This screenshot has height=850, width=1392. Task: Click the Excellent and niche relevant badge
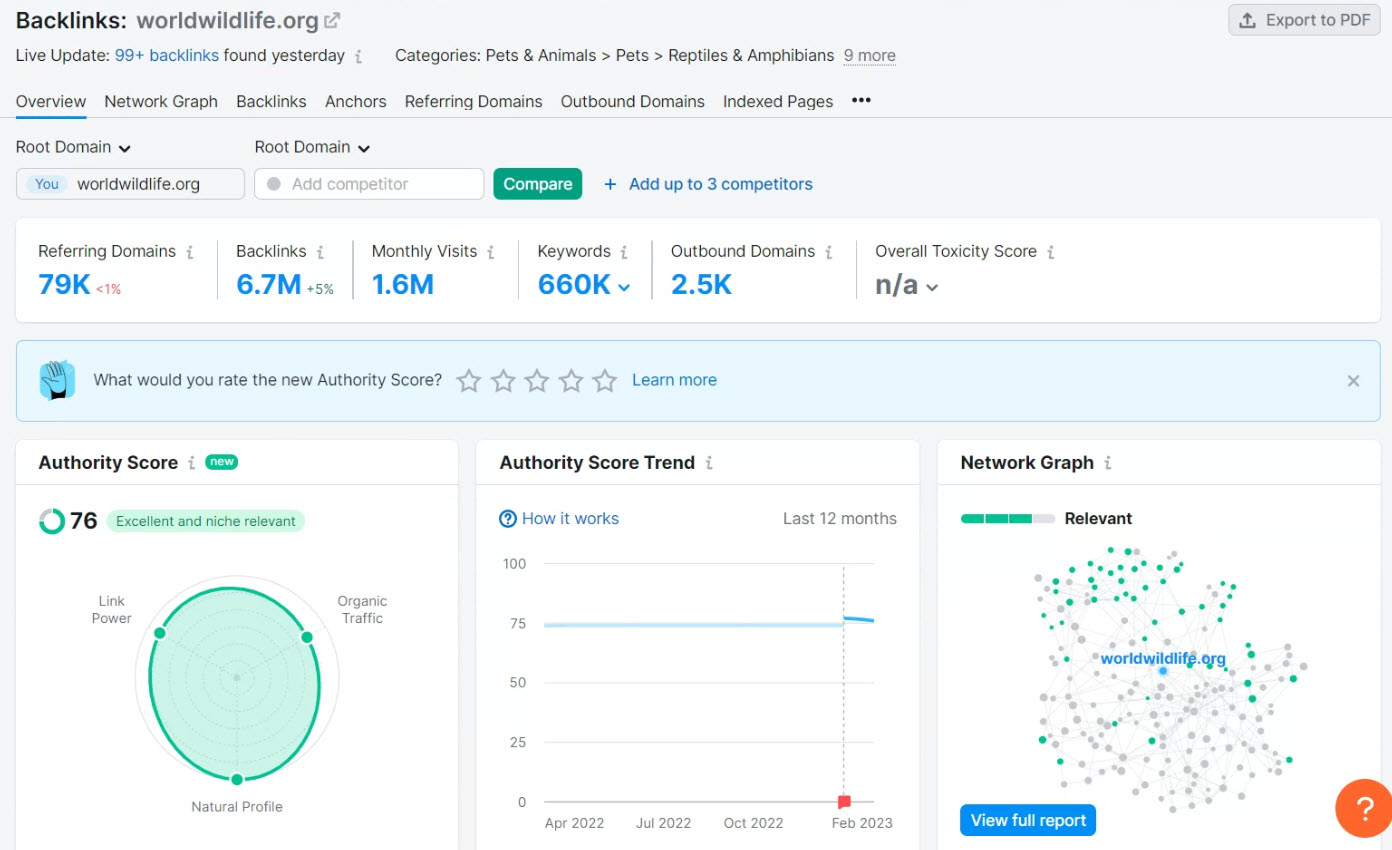pyautogui.click(x=205, y=521)
